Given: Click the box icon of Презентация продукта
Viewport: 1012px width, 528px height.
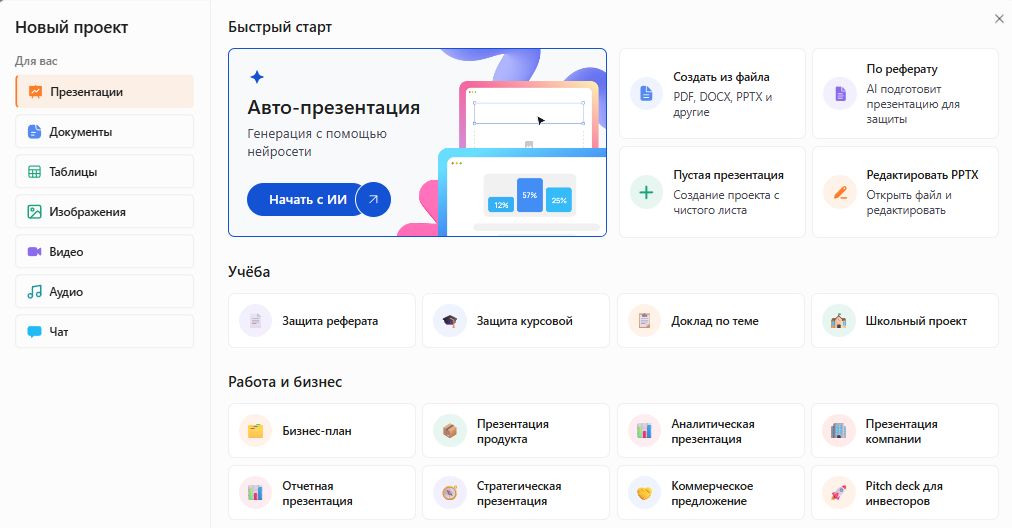Looking at the screenshot, I should [450, 431].
